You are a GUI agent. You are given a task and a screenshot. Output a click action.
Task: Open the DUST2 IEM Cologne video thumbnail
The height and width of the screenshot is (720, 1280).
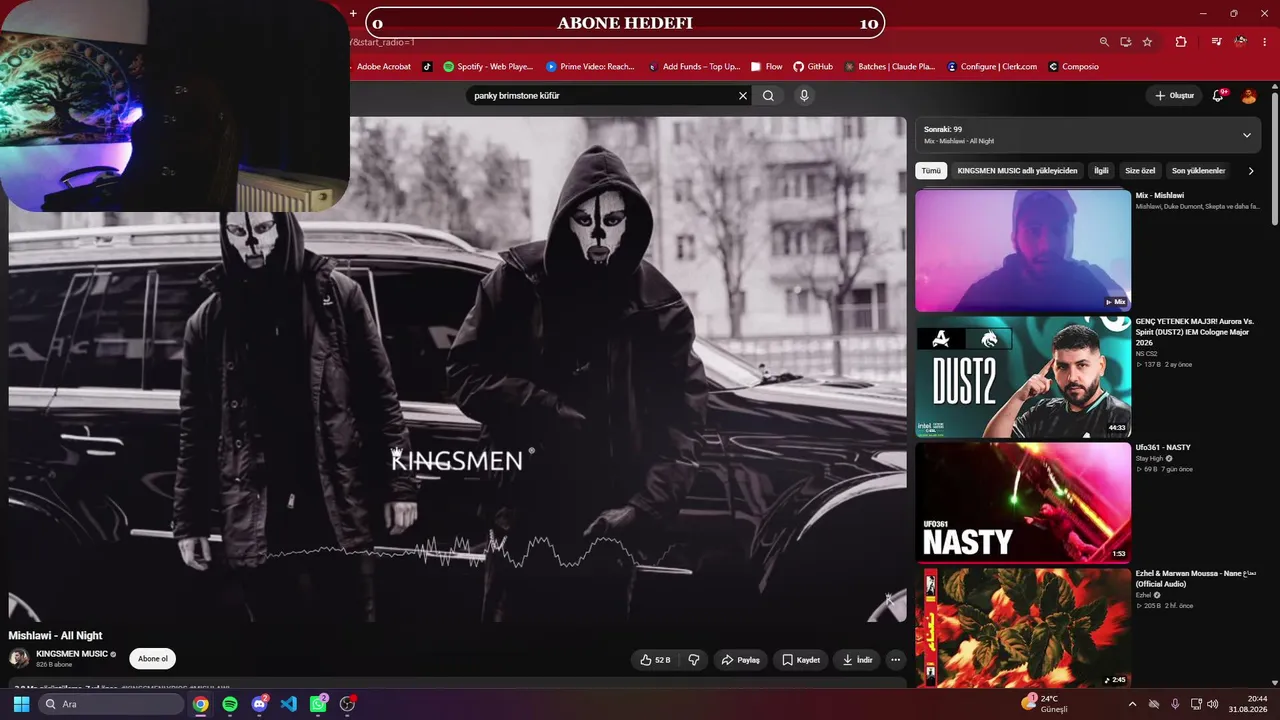click(1023, 377)
